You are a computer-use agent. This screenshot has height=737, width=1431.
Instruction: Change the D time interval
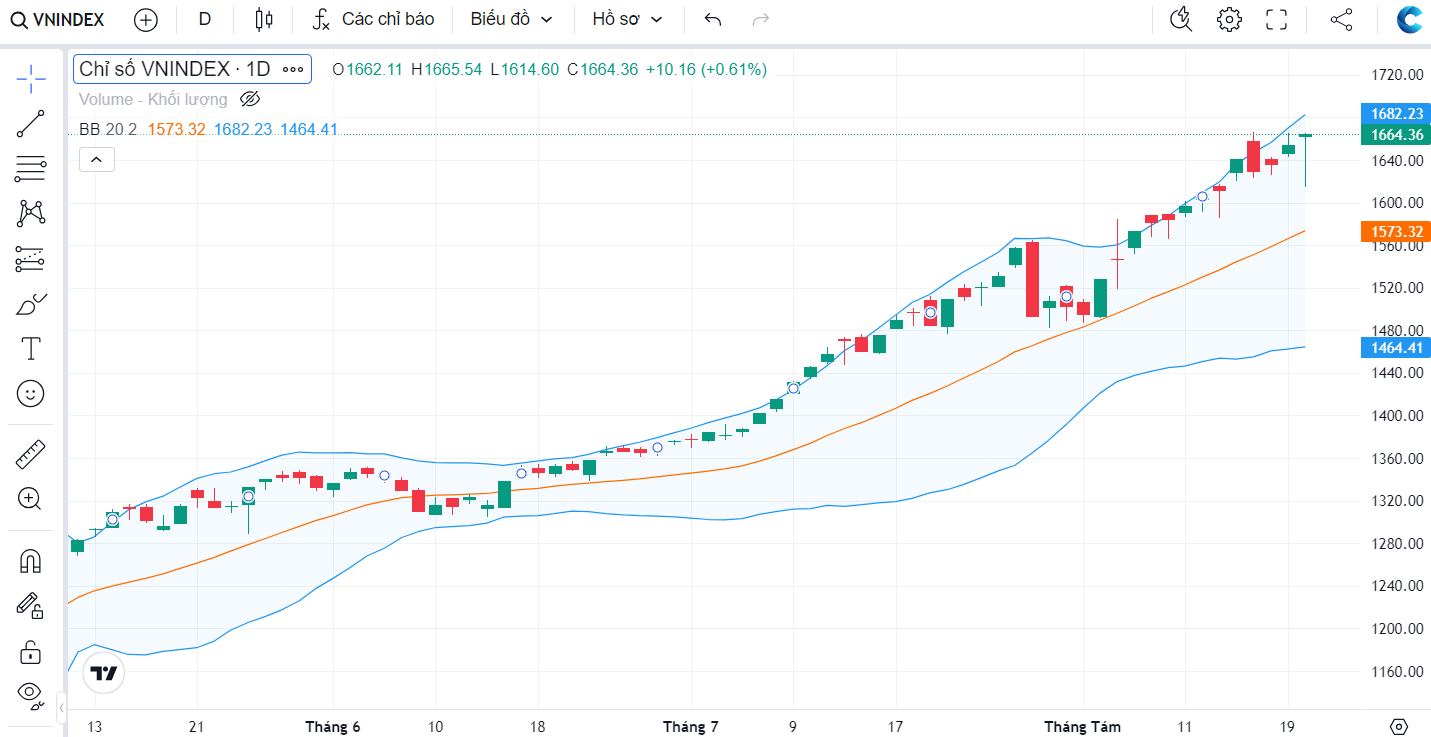click(x=205, y=19)
